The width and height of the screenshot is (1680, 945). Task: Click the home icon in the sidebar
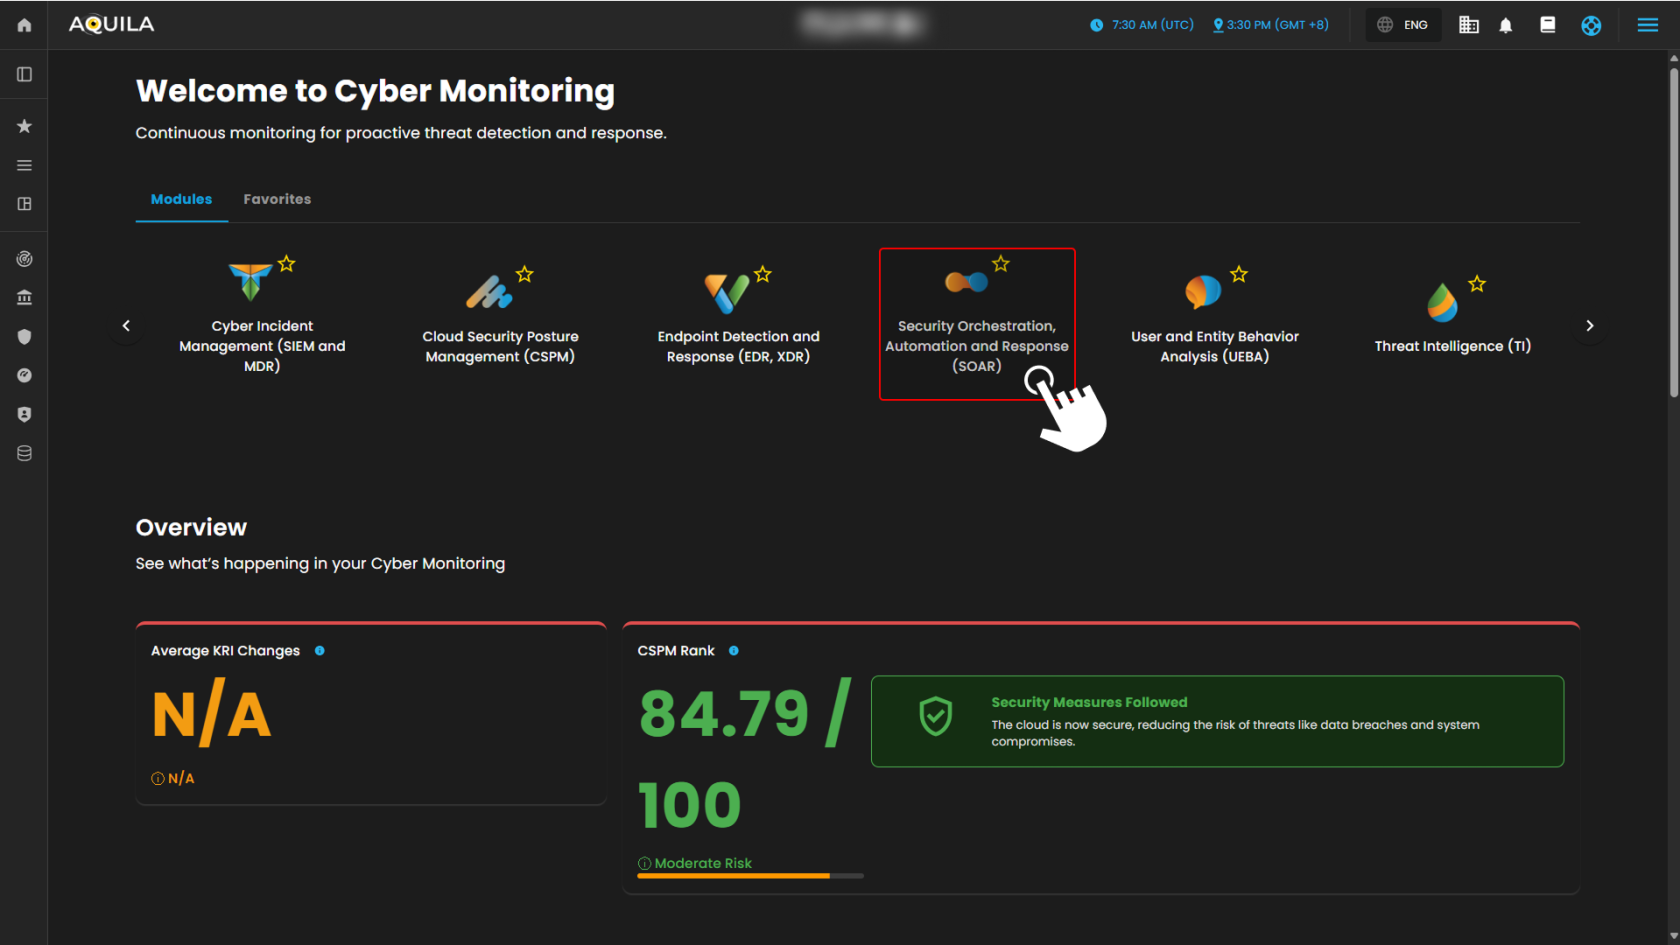(x=24, y=25)
